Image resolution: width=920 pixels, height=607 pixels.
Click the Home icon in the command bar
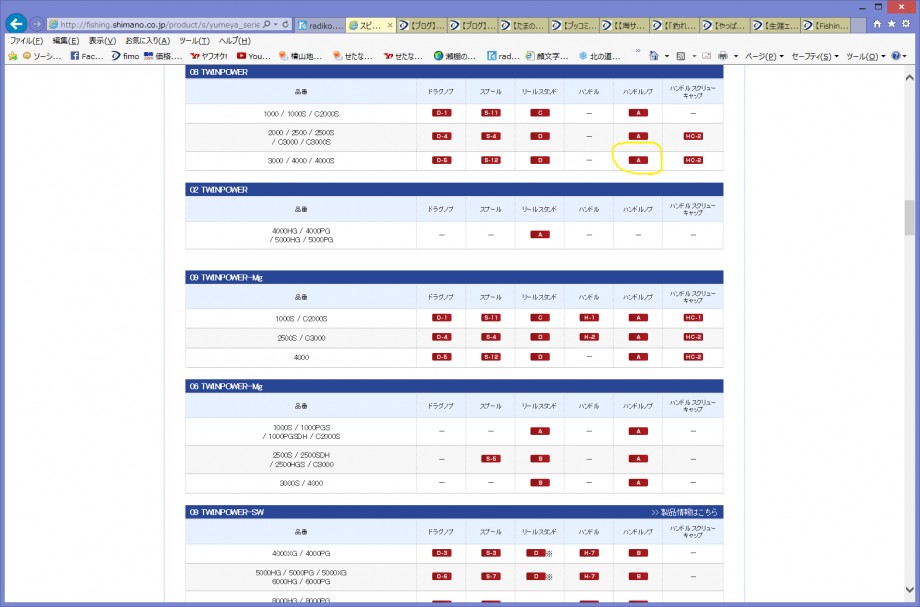[654, 56]
